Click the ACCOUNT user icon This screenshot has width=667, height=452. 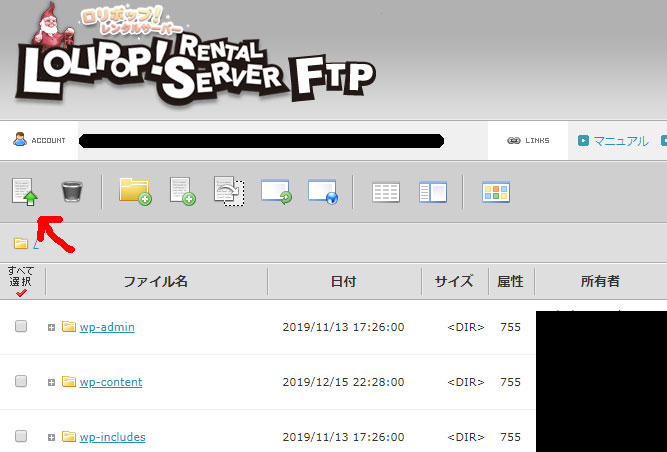20,139
